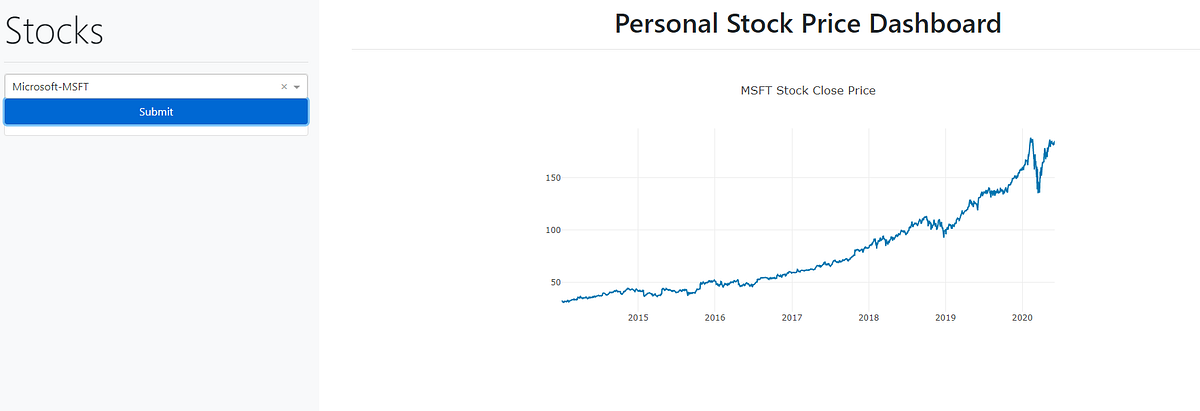Click the sharp 2020 dip in the price line

point(1038,191)
